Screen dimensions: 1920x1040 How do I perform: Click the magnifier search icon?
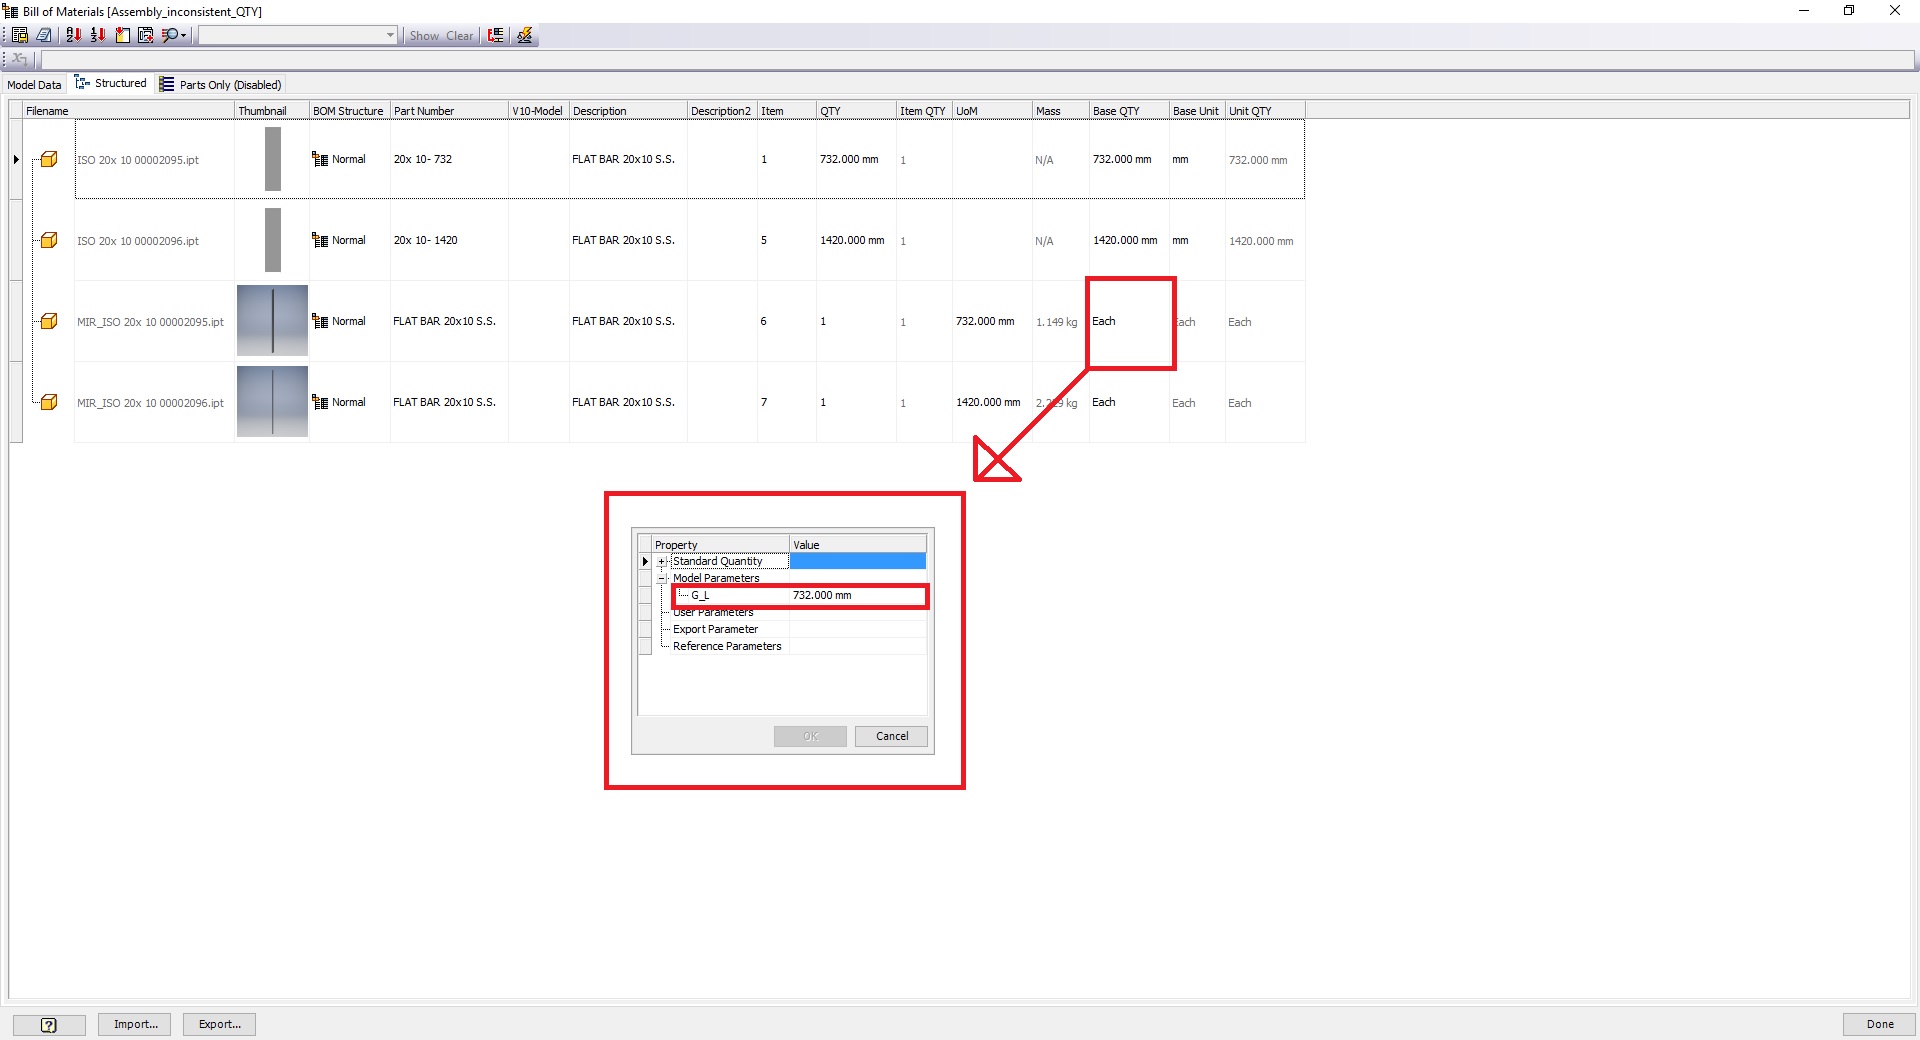(x=169, y=35)
